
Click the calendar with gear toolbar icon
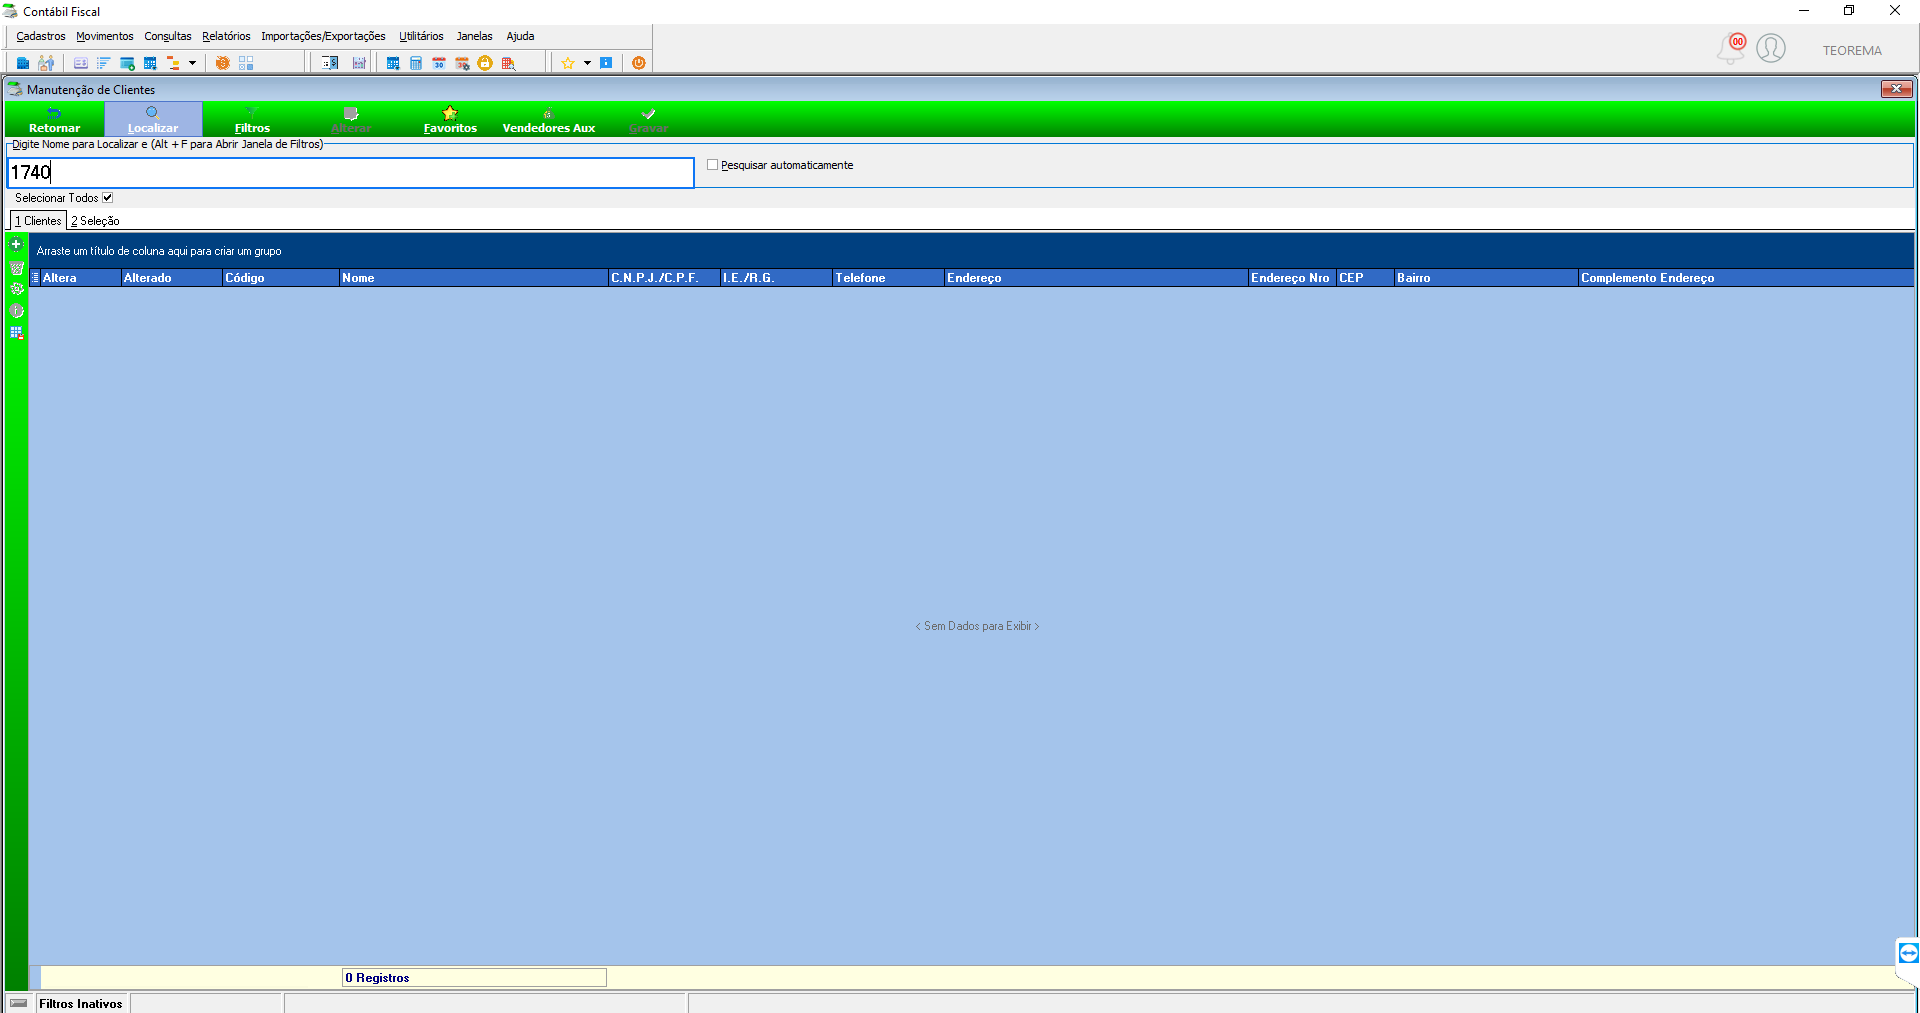pos(462,63)
